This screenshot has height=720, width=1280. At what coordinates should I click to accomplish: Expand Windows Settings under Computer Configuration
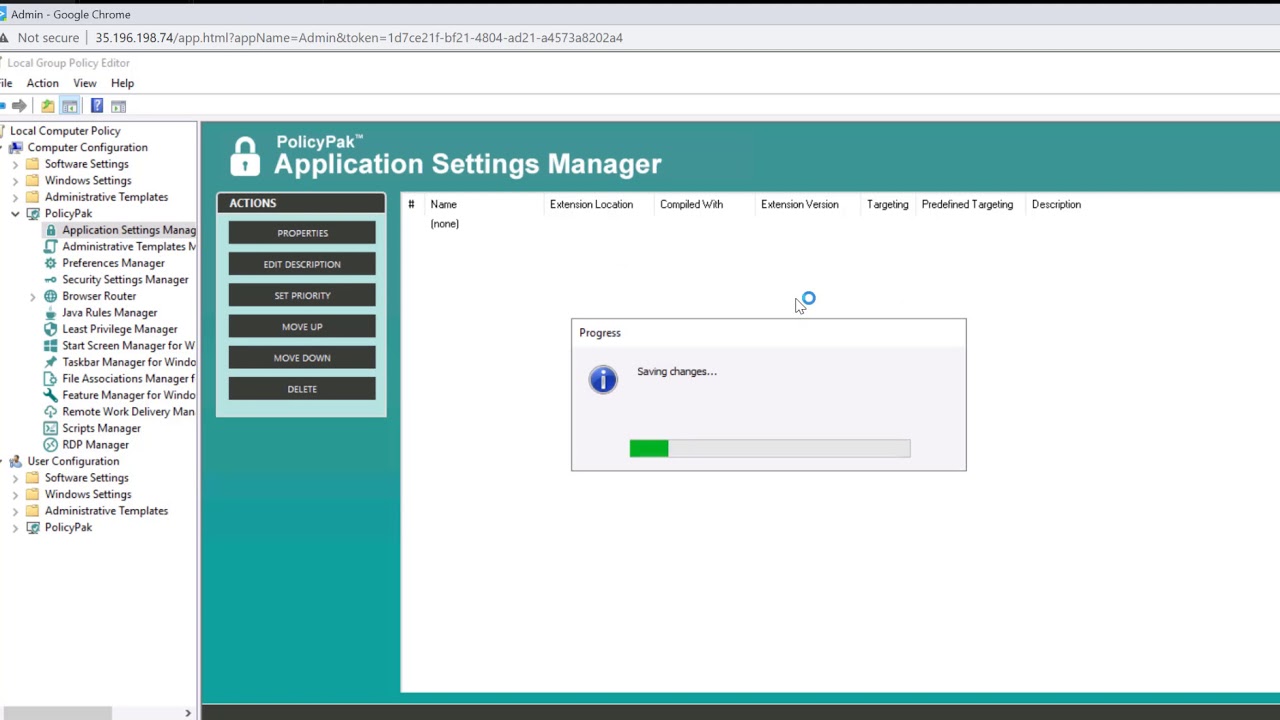coord(15,181)
